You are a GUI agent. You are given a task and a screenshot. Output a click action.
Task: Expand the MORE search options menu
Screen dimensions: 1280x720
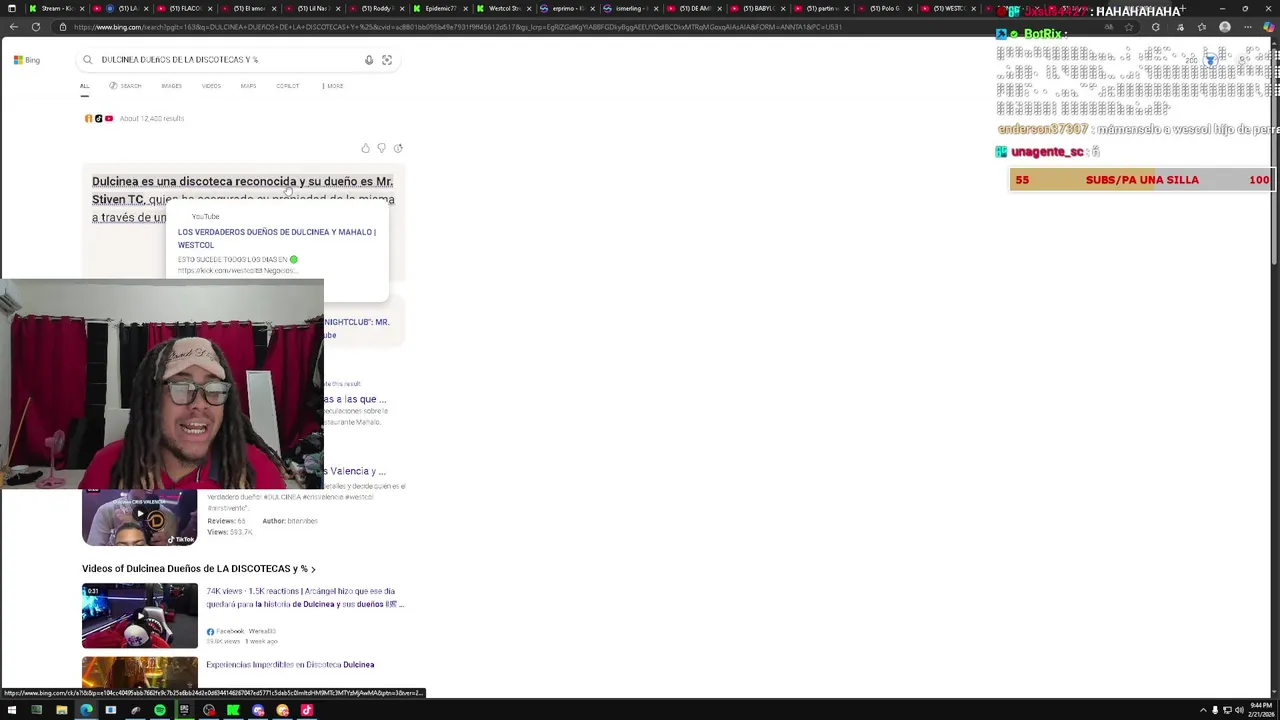pos(333,86)
